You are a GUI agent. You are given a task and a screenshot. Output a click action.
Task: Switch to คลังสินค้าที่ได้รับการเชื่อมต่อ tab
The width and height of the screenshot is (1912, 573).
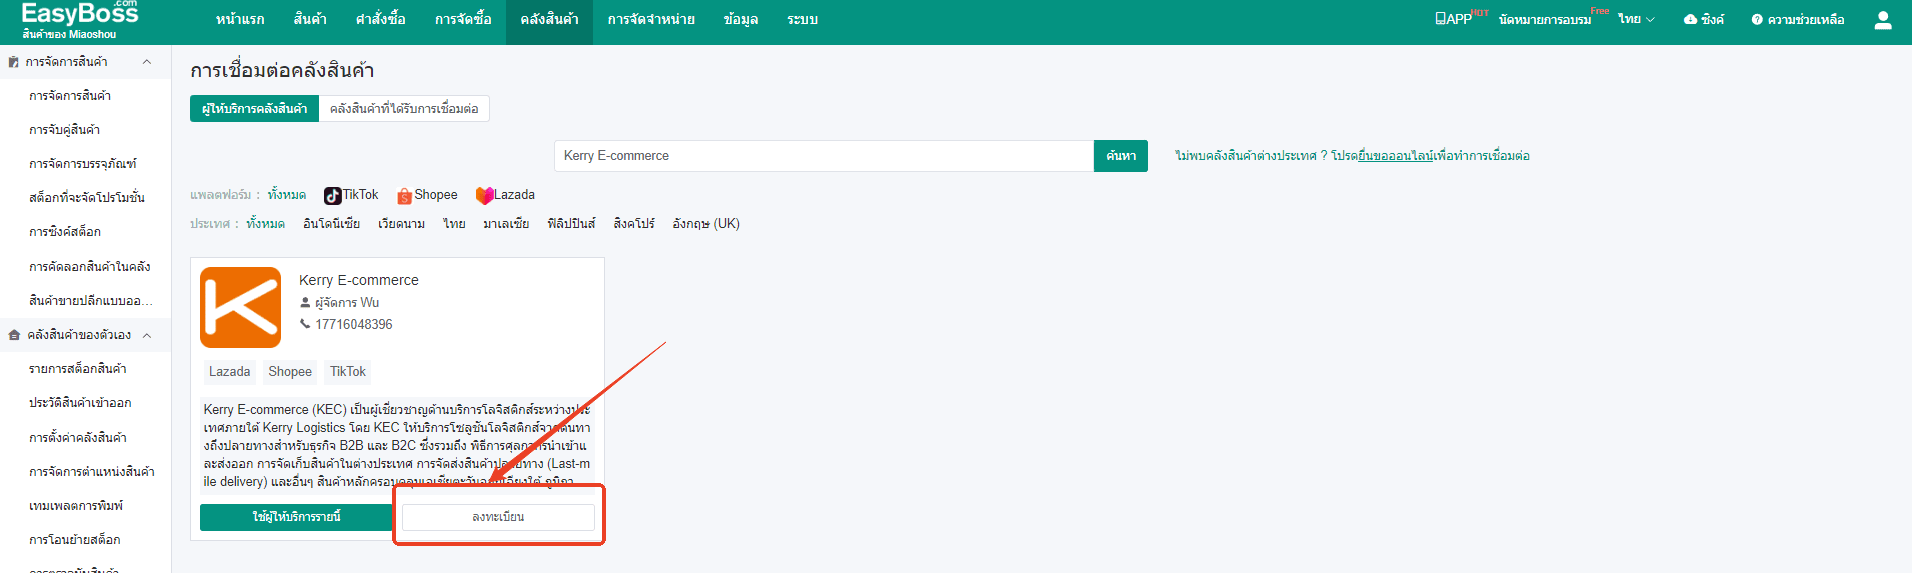click(404, 109)
